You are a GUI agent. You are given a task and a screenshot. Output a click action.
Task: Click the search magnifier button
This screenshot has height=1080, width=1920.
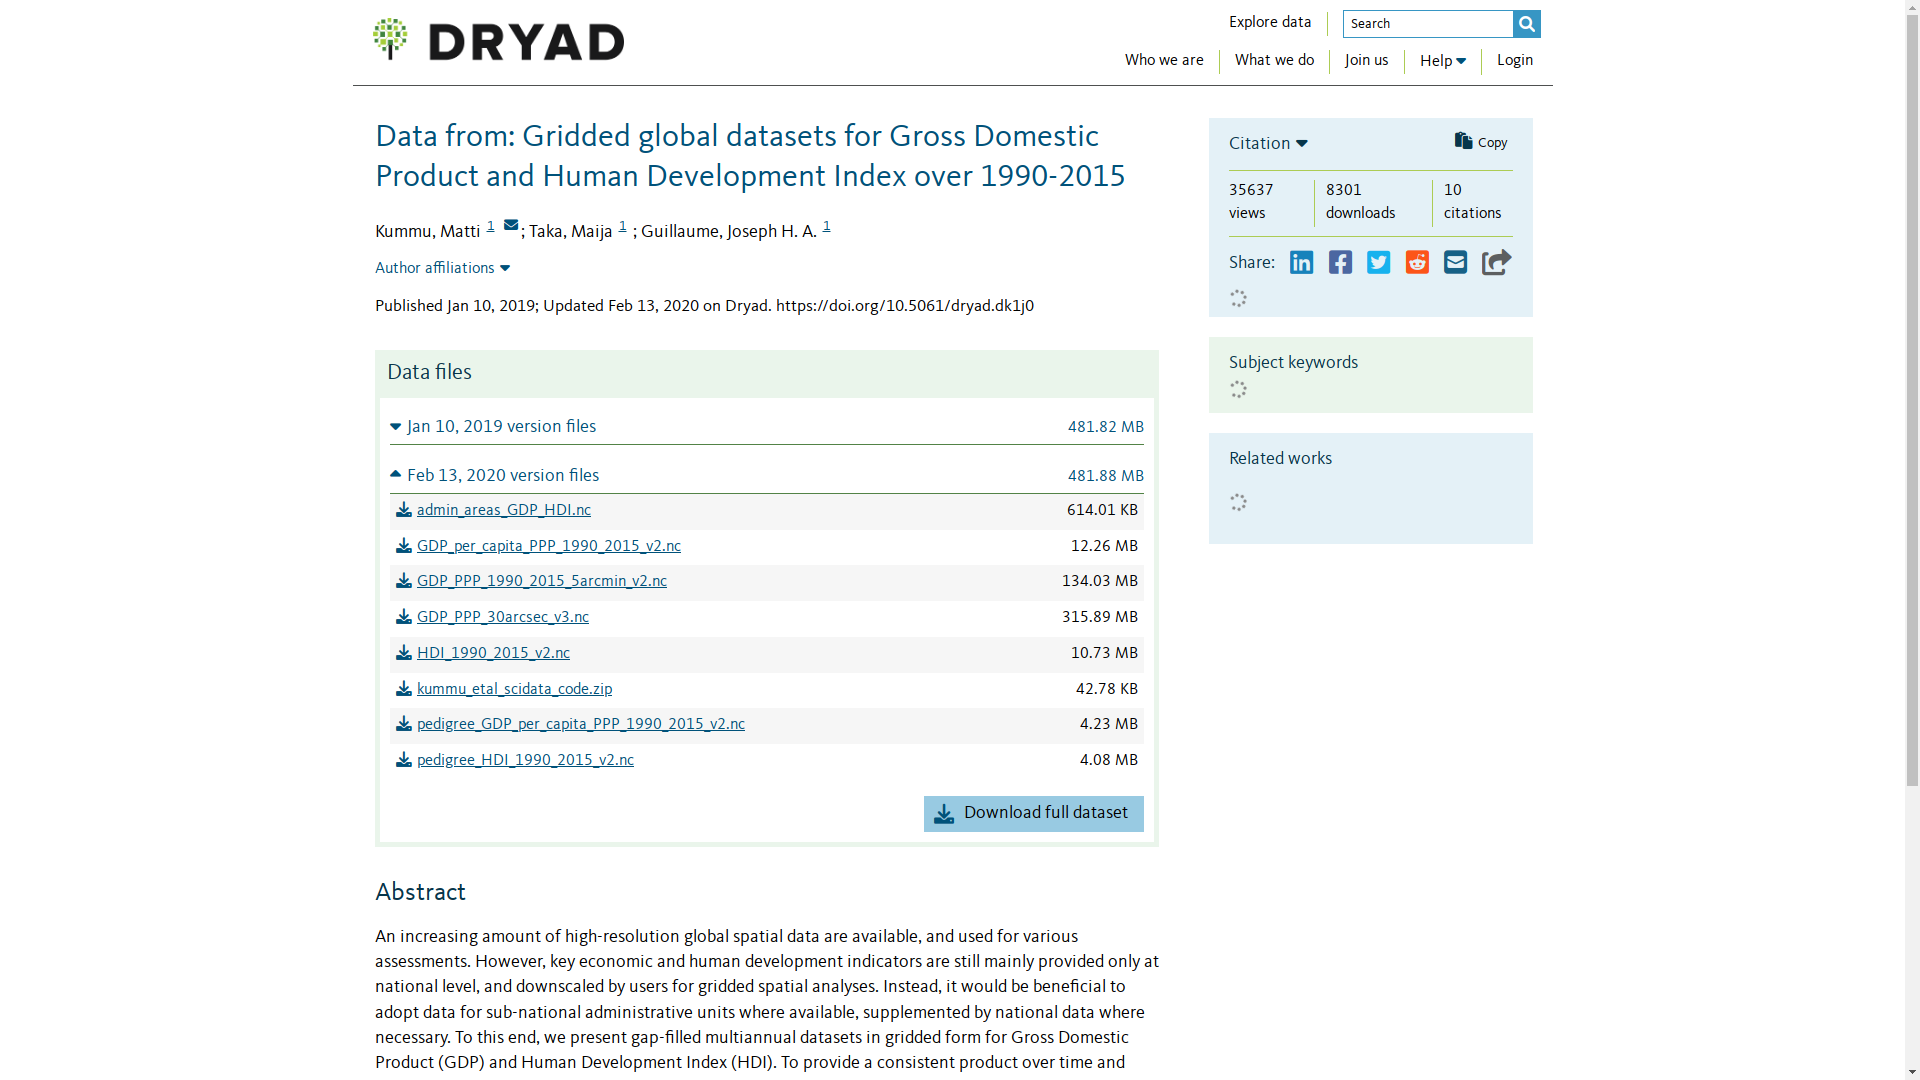point(1526,24)
